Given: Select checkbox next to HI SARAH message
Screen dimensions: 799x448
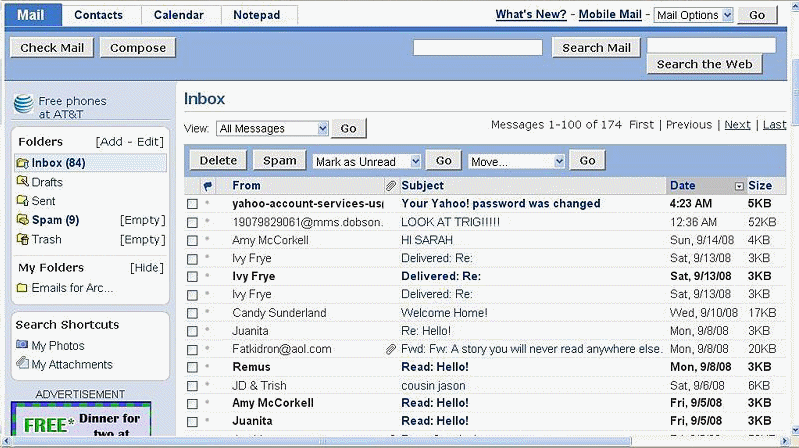Looking at the screenshot, I should point(192,241).
